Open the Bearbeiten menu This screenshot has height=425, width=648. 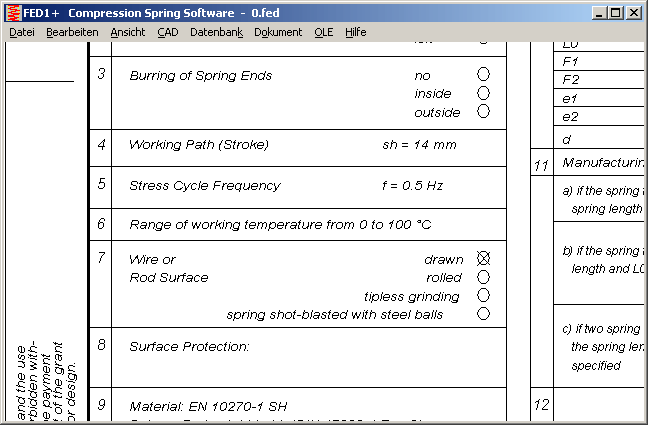[x=72, y=32]
